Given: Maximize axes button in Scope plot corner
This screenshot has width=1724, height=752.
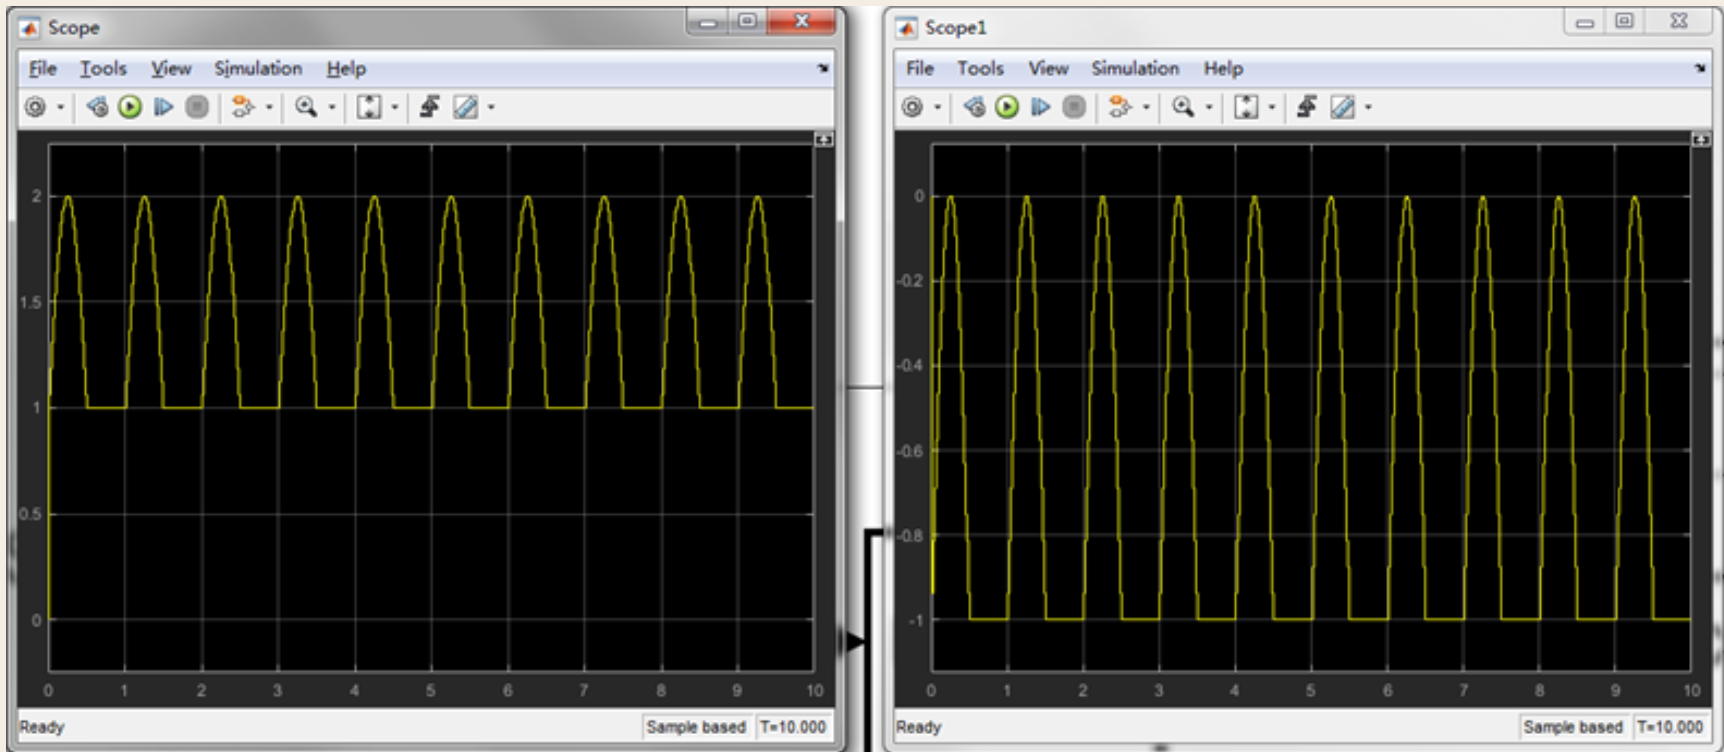Looking at the screenshot, I should point(824,140).
